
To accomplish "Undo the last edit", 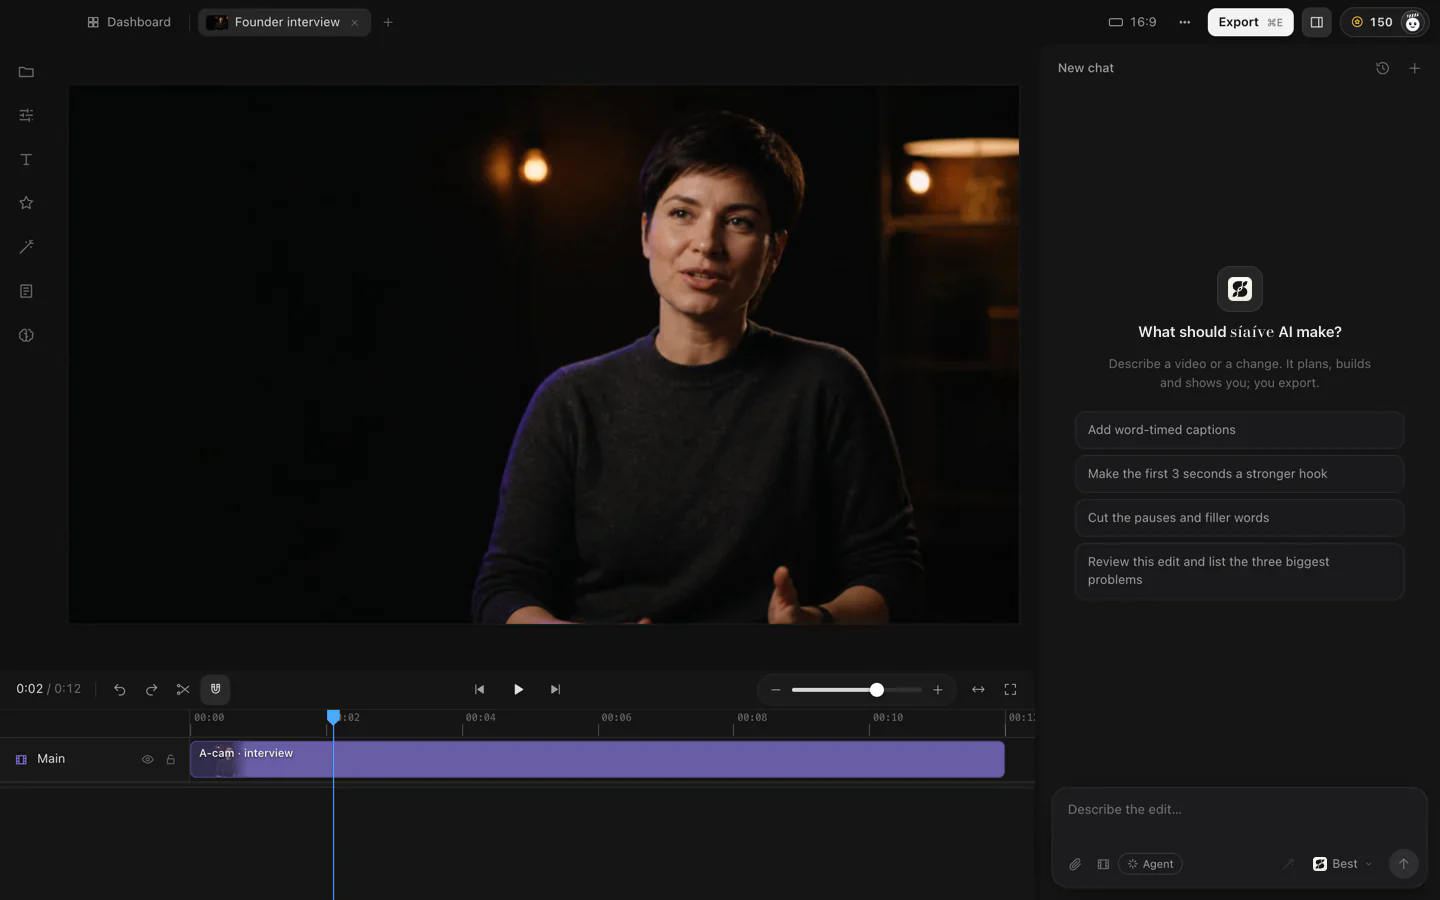I will (x=119, y=689).
